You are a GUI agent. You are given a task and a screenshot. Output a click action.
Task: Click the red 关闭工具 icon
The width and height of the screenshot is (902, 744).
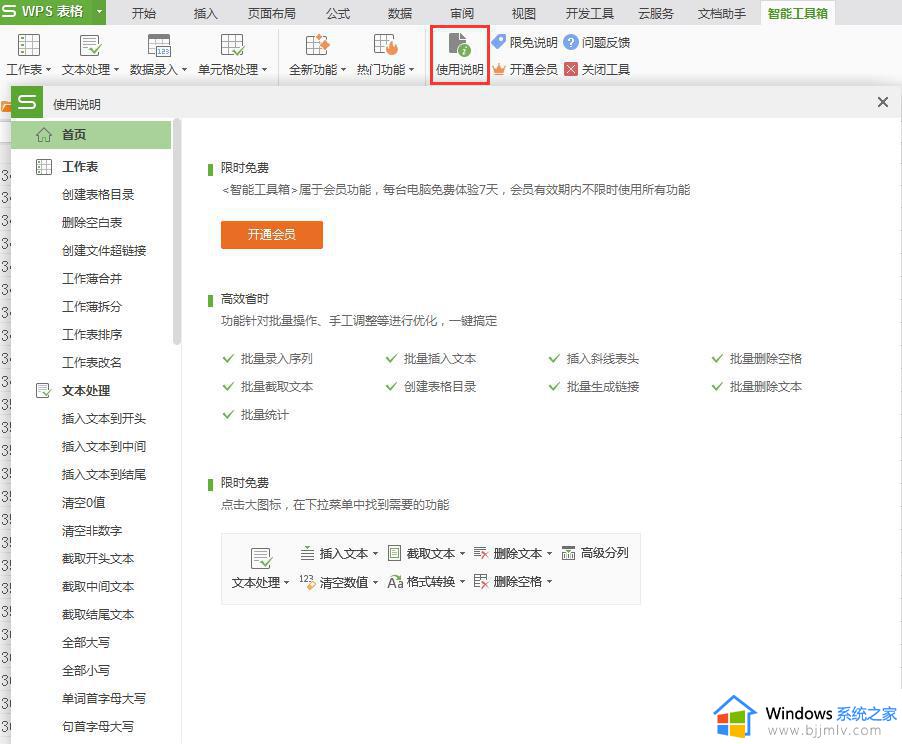[x=570, y=70]
